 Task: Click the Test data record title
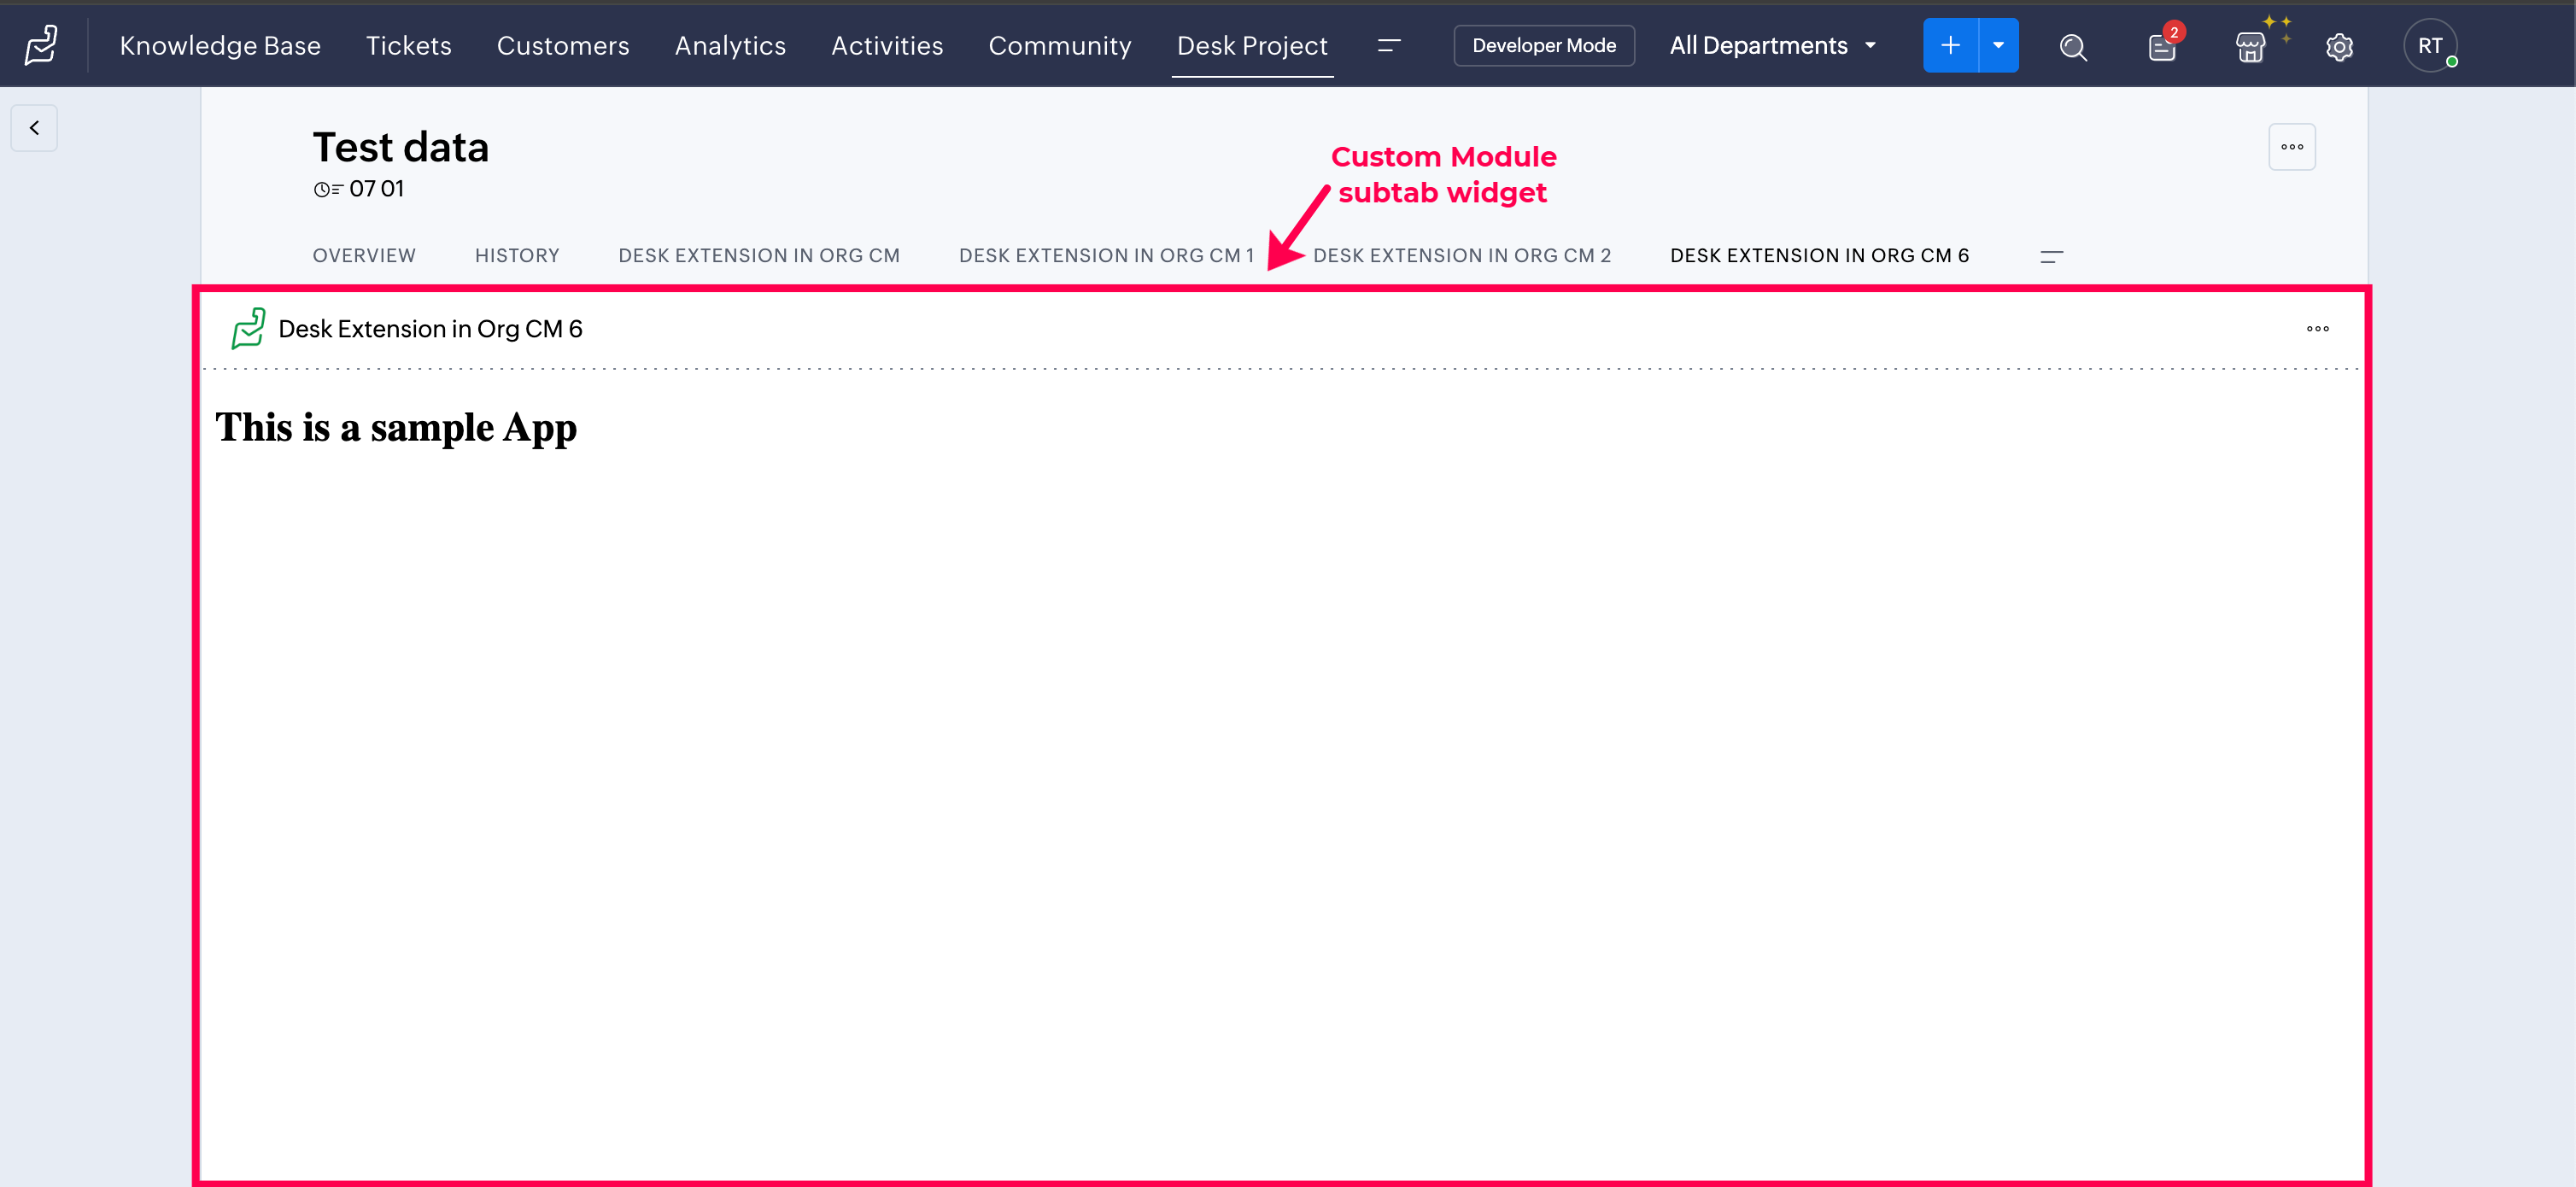[x=400, y=148]
